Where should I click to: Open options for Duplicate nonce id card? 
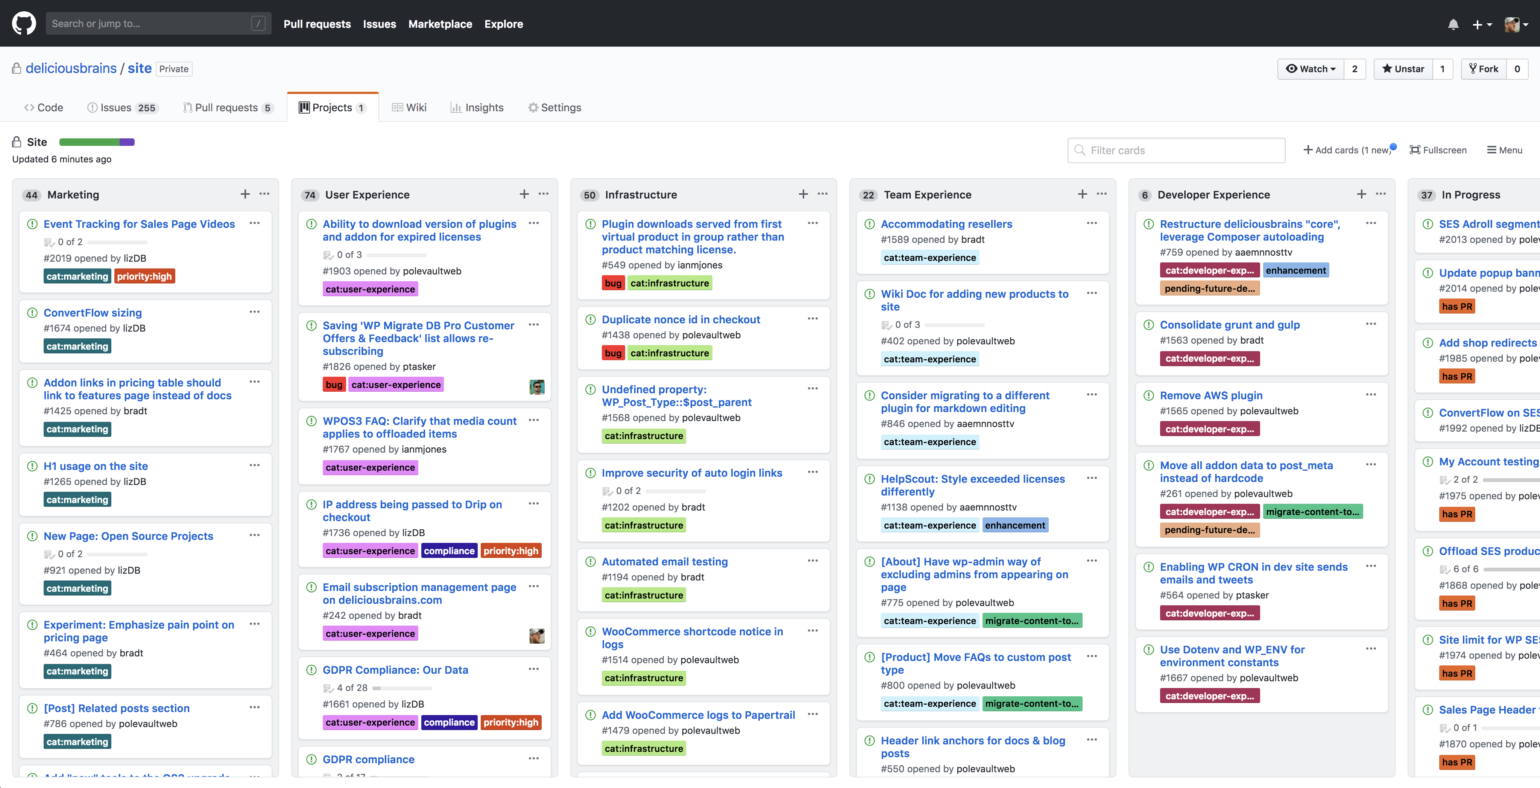tap(813, 319)
